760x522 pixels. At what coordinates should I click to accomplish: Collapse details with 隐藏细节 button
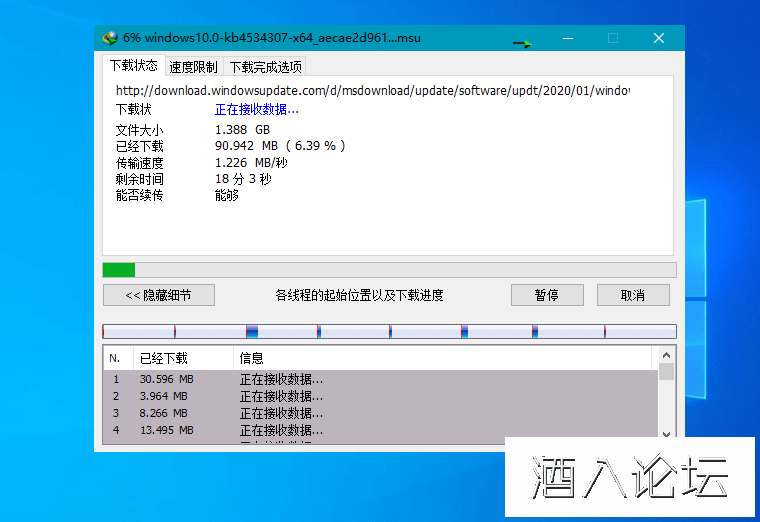click(x=158, y=295)
